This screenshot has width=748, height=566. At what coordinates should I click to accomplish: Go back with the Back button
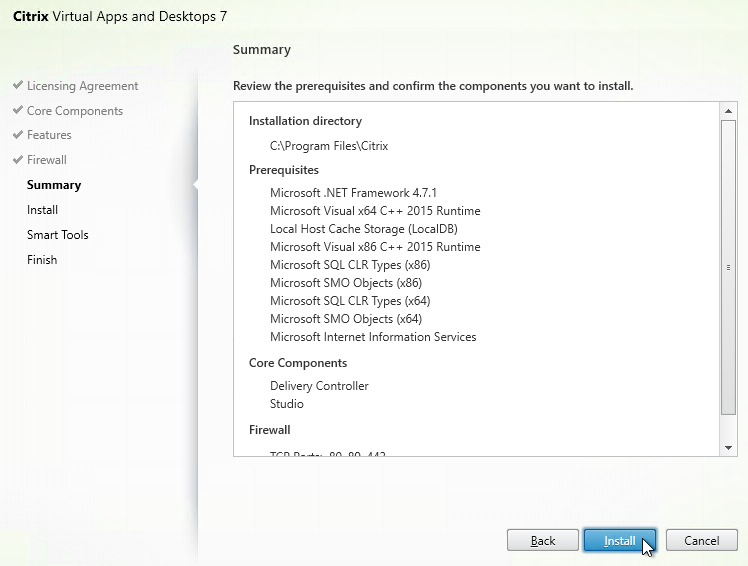(543, 540)
